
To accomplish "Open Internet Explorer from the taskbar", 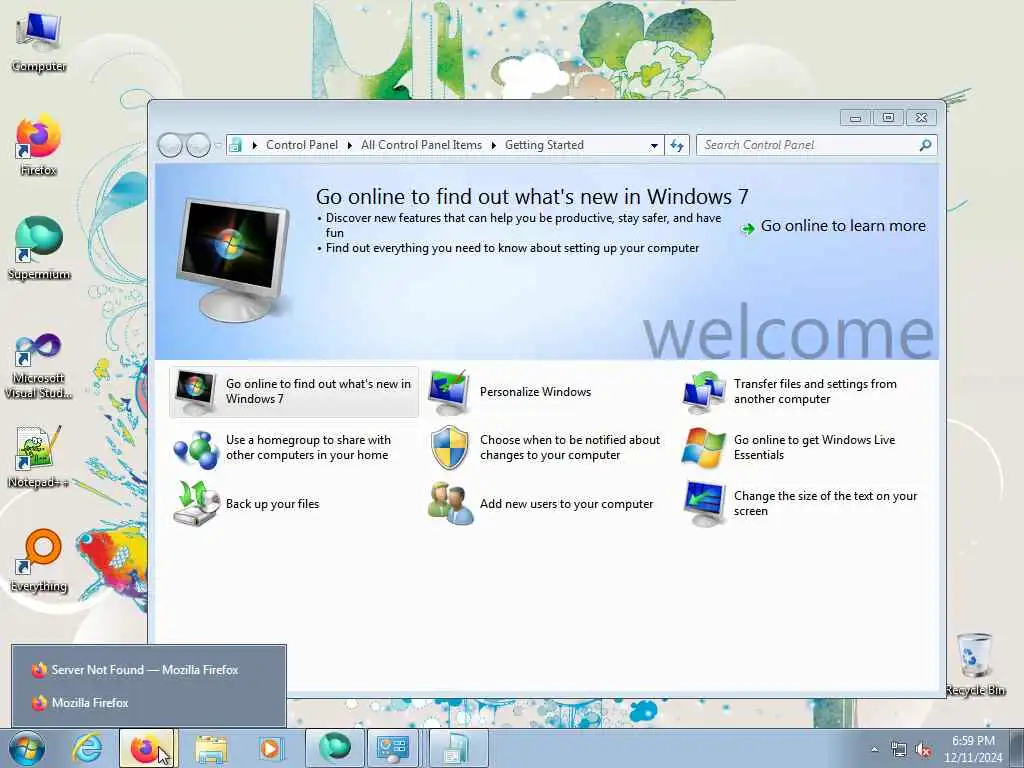I will coord(87,748).
